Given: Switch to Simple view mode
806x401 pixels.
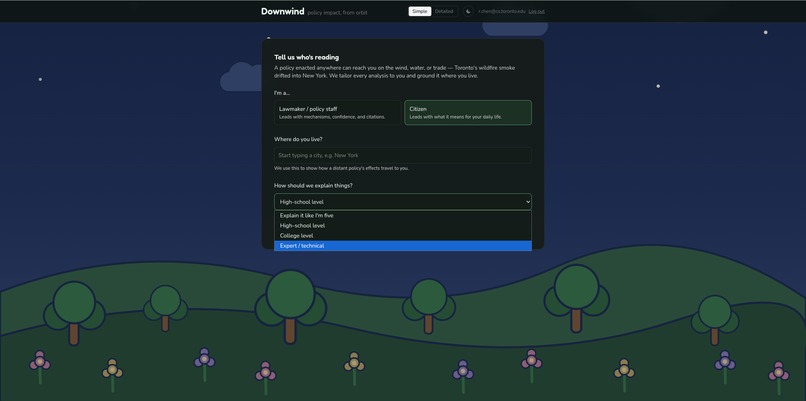Looking at the screenshot, I should click(x=419, y=11).
